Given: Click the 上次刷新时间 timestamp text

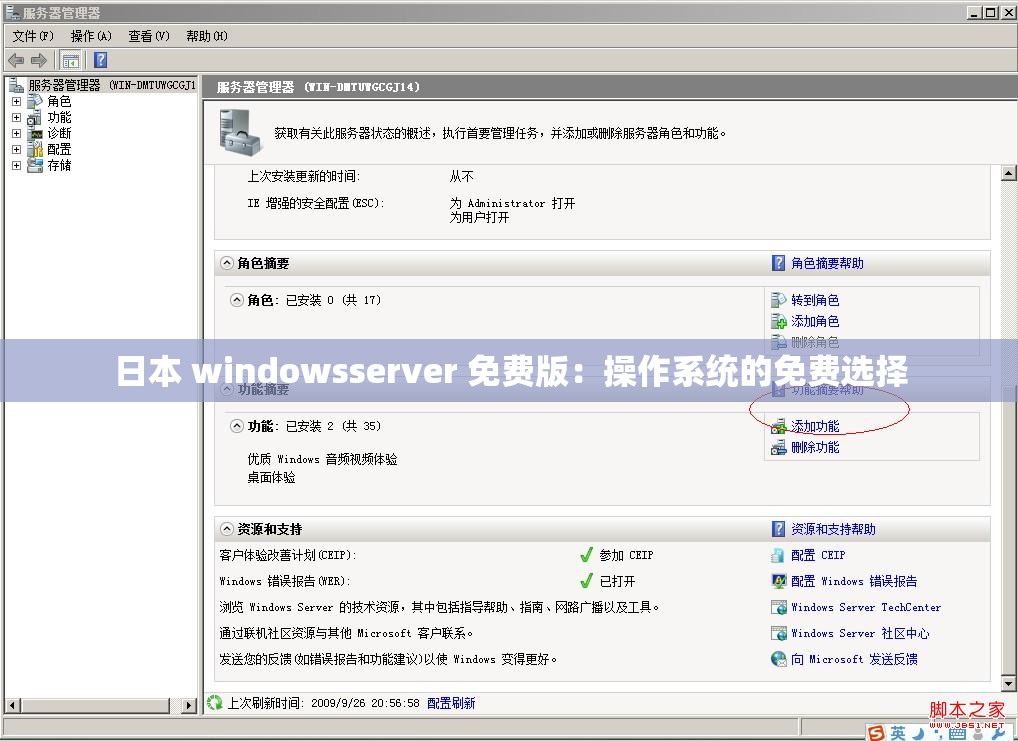Looking at the screenshot, I should tap(323, 703).
